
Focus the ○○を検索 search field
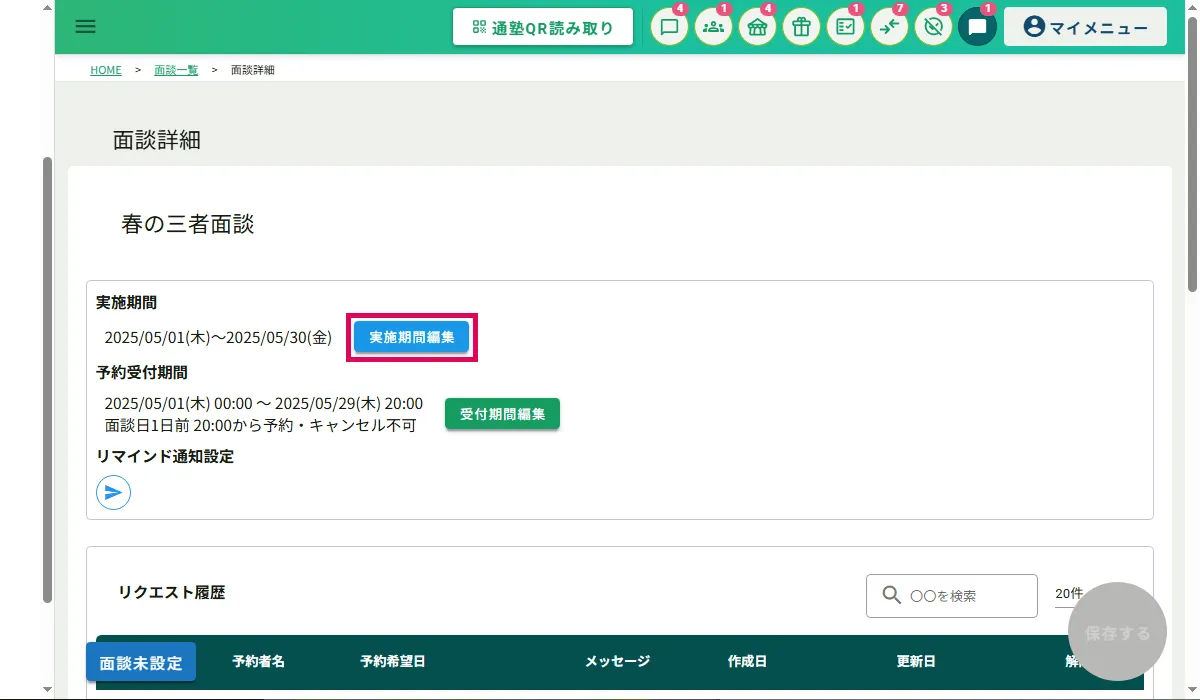pyautogui.click(x=952, y=596)
